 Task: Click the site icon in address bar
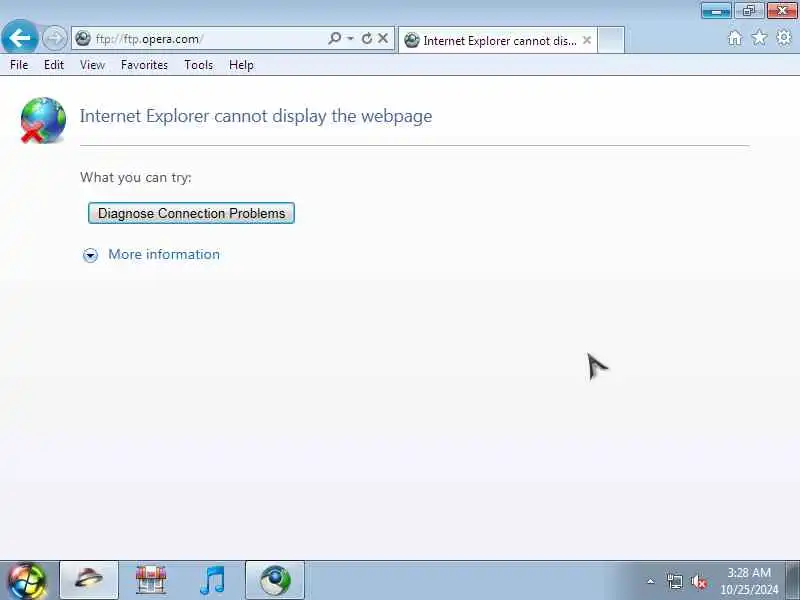(83, 38)
